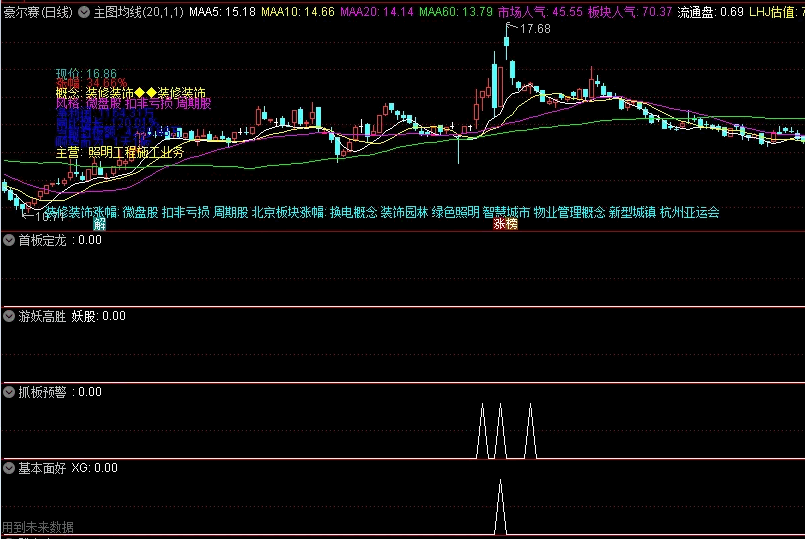
Task: Click the 装饰园林 concept tag
Action: pos(404,213)
